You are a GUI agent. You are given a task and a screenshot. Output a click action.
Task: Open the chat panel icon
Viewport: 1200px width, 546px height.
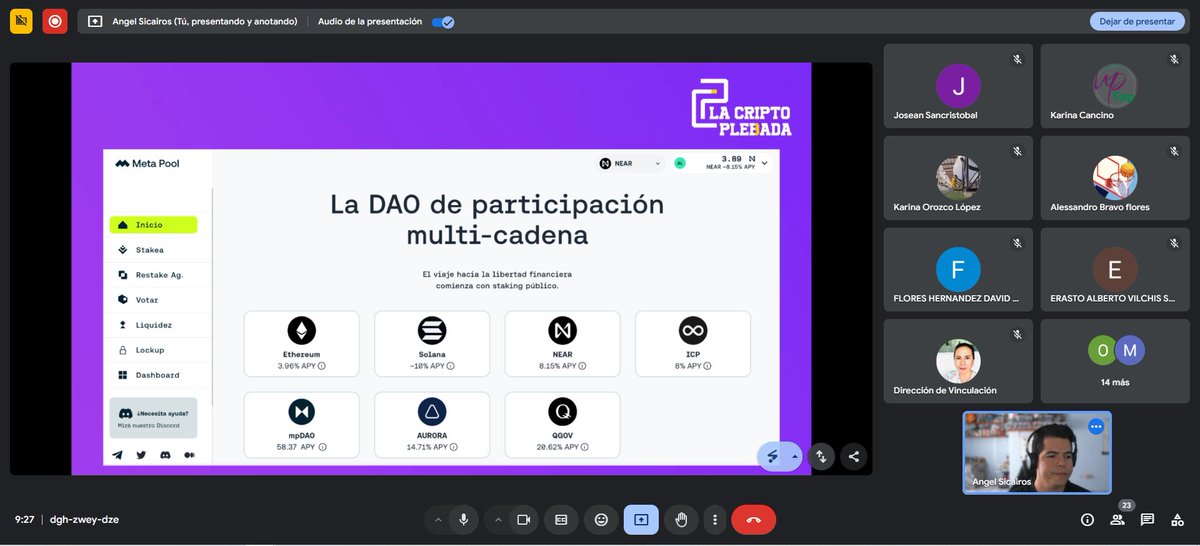click(1147, 520)
